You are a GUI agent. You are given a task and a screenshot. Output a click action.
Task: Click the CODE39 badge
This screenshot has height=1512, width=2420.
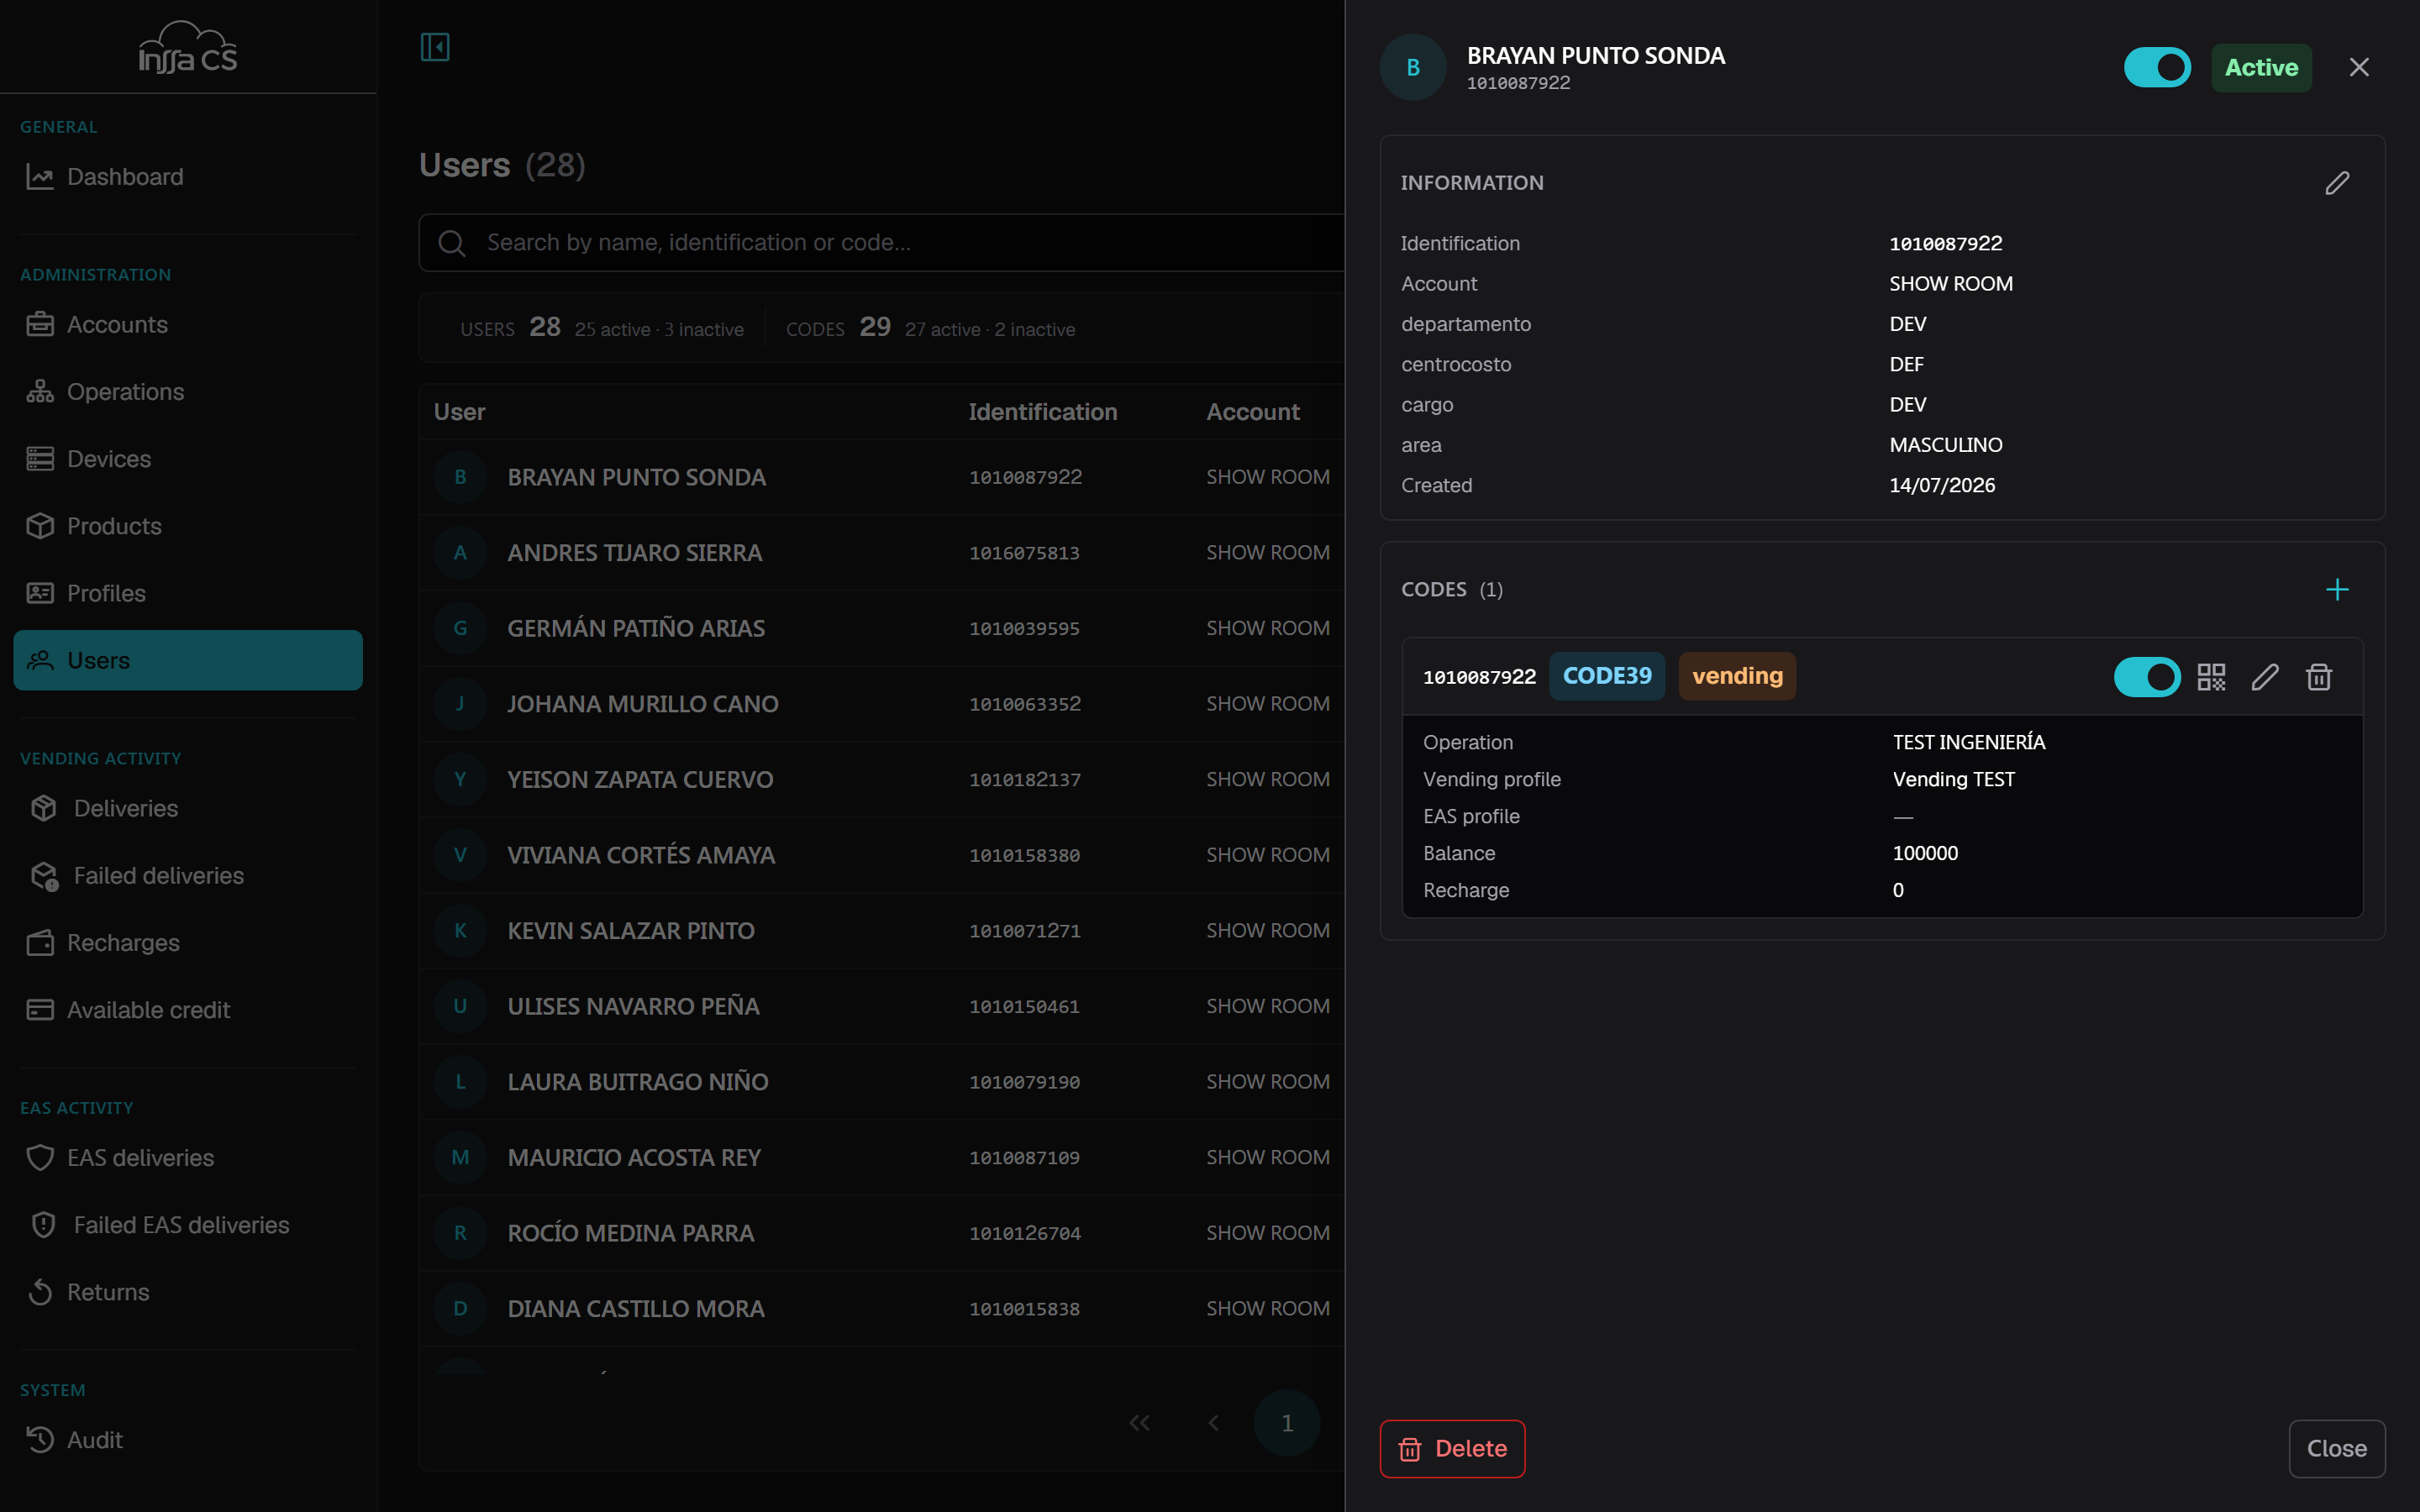(1607, 676)
